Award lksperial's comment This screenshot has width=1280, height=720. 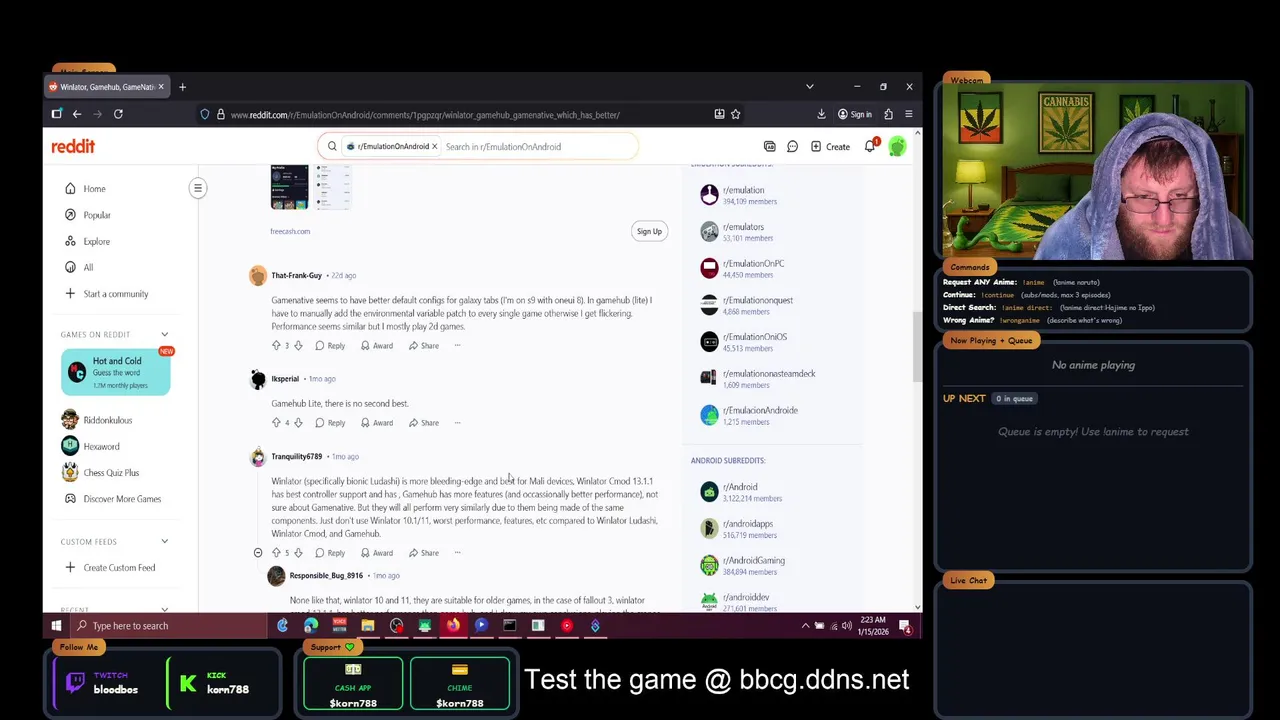(x=377, y=423)
